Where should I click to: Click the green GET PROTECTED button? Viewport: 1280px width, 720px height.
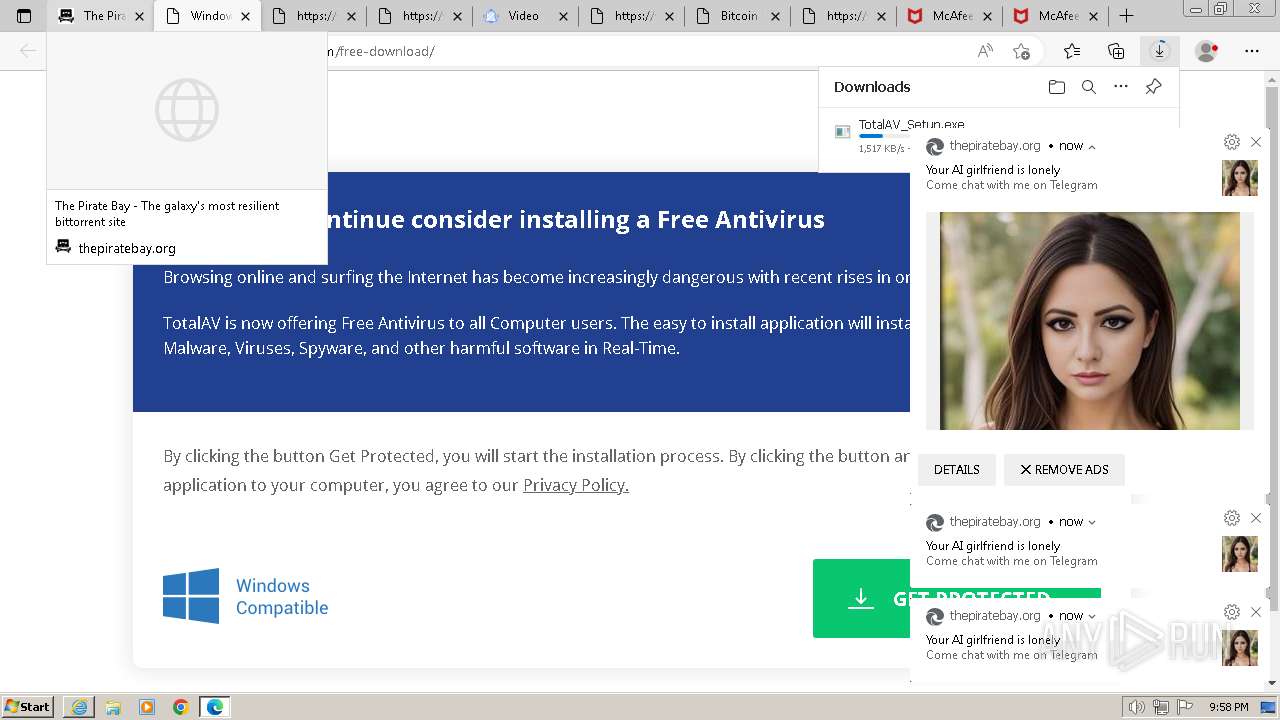[x=862, y=598]
